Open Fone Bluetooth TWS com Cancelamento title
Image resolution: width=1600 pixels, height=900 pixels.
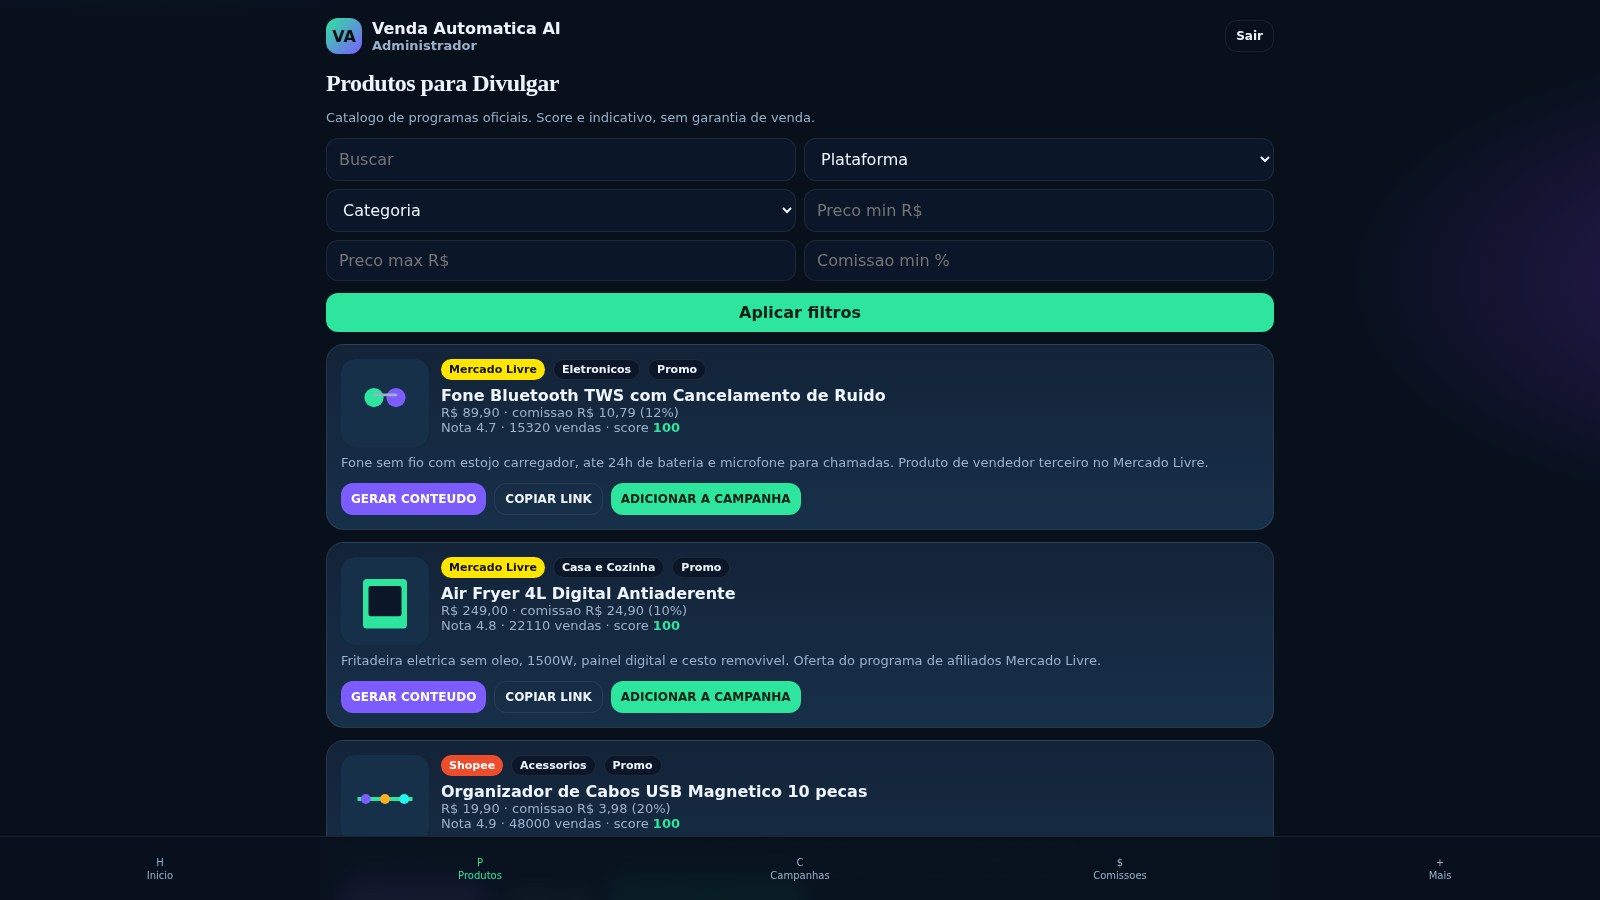tap(663, 395)
